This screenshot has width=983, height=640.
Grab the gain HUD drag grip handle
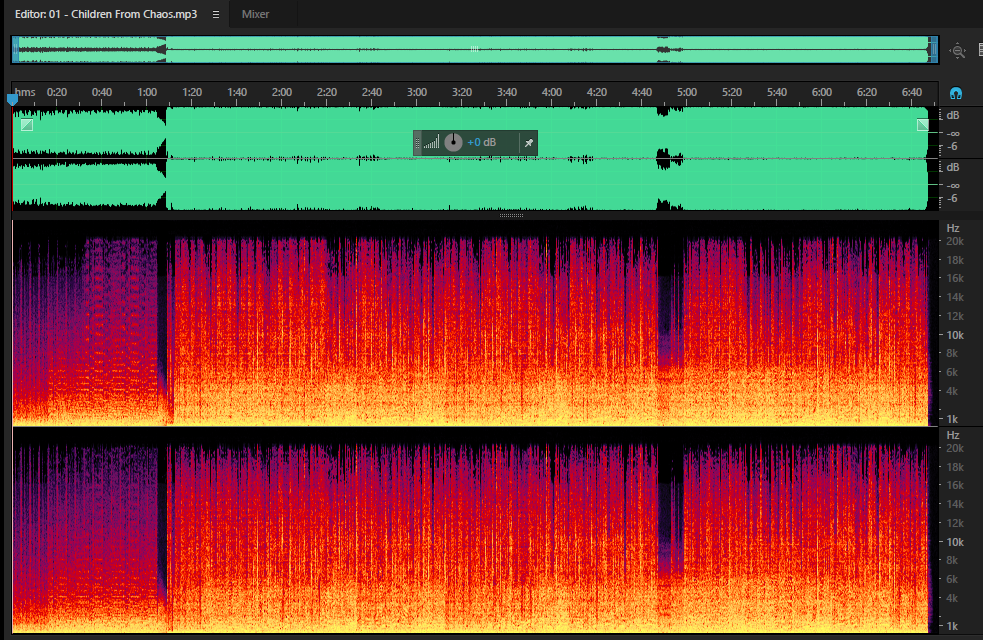coord(418,143)
